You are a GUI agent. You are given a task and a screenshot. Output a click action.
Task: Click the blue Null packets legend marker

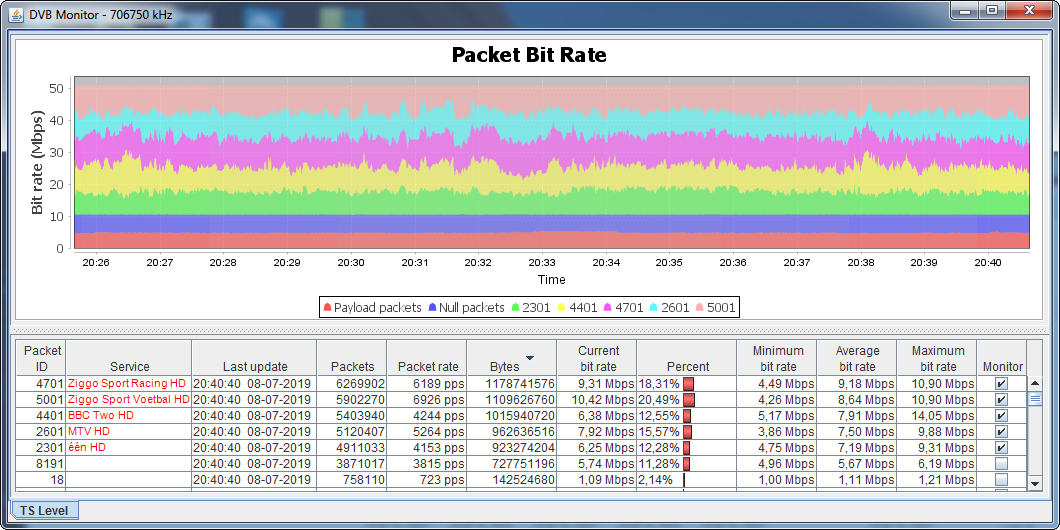[x=433, y=308]
